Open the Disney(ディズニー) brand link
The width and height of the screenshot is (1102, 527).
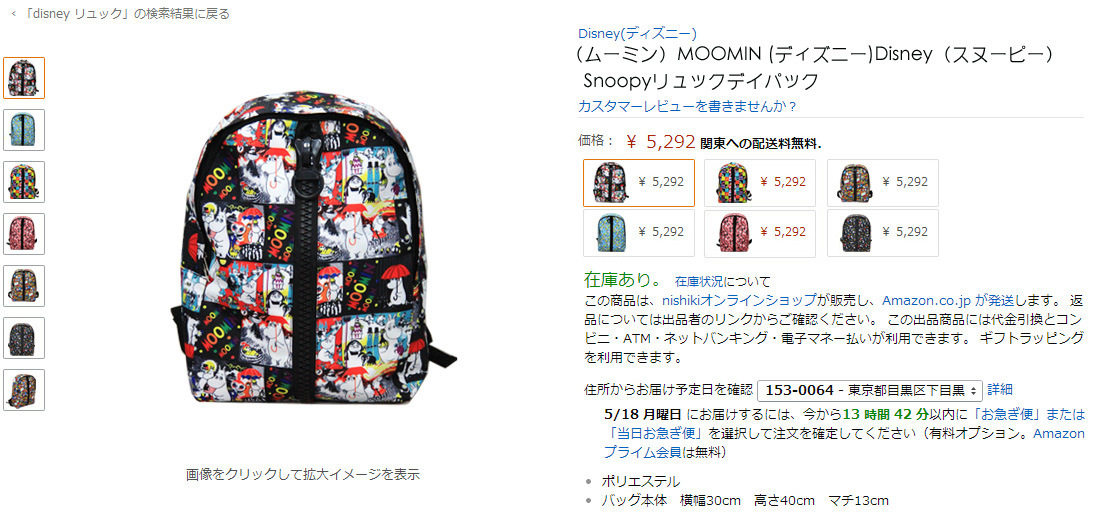coord(637,33)
